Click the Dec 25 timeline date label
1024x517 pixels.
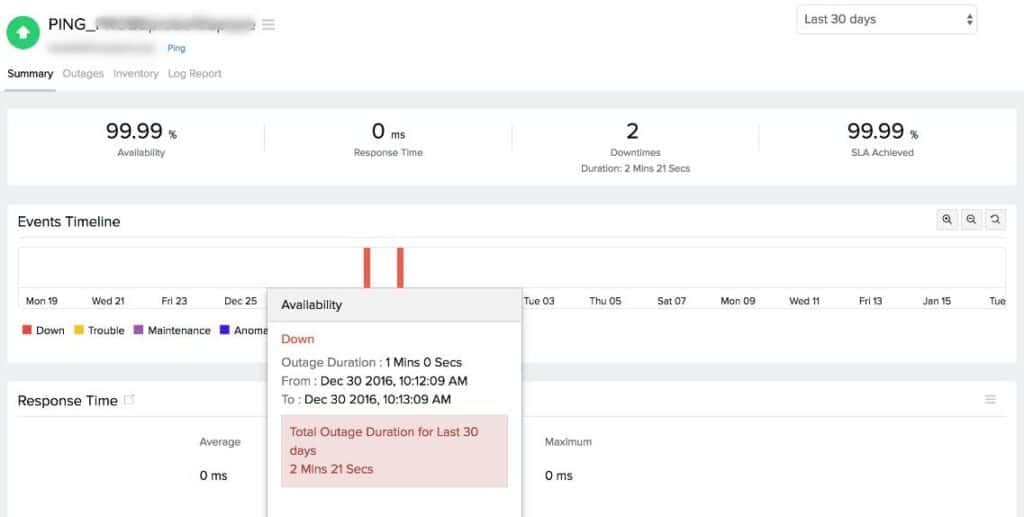240,301
